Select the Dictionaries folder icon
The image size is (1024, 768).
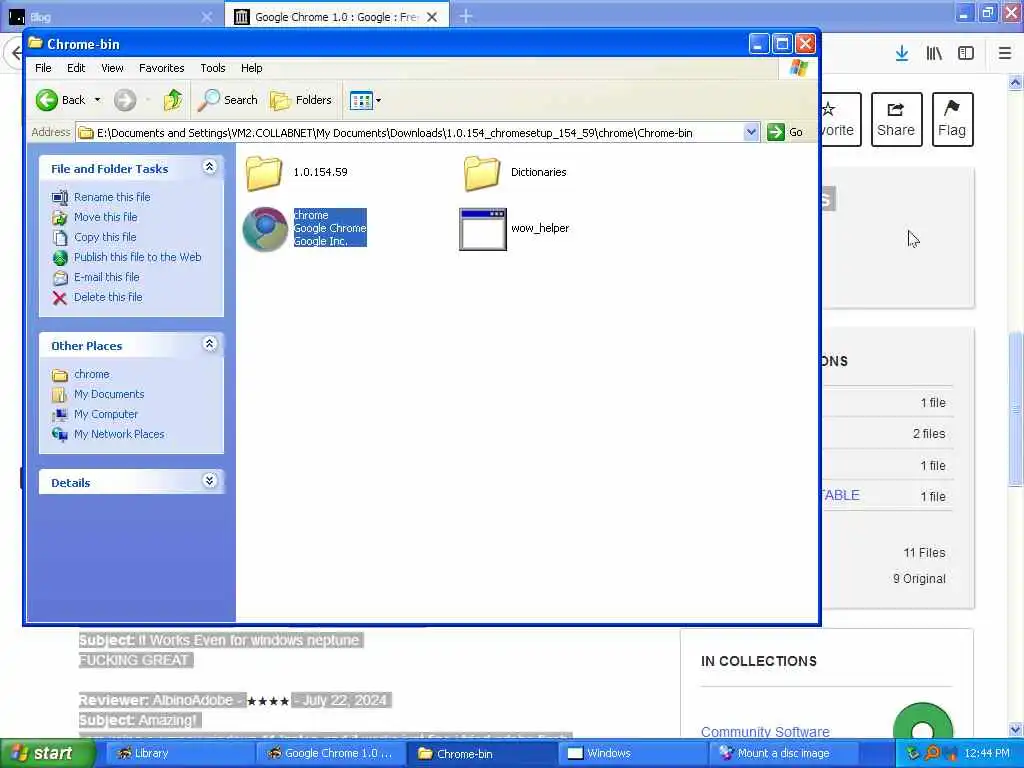482,173
